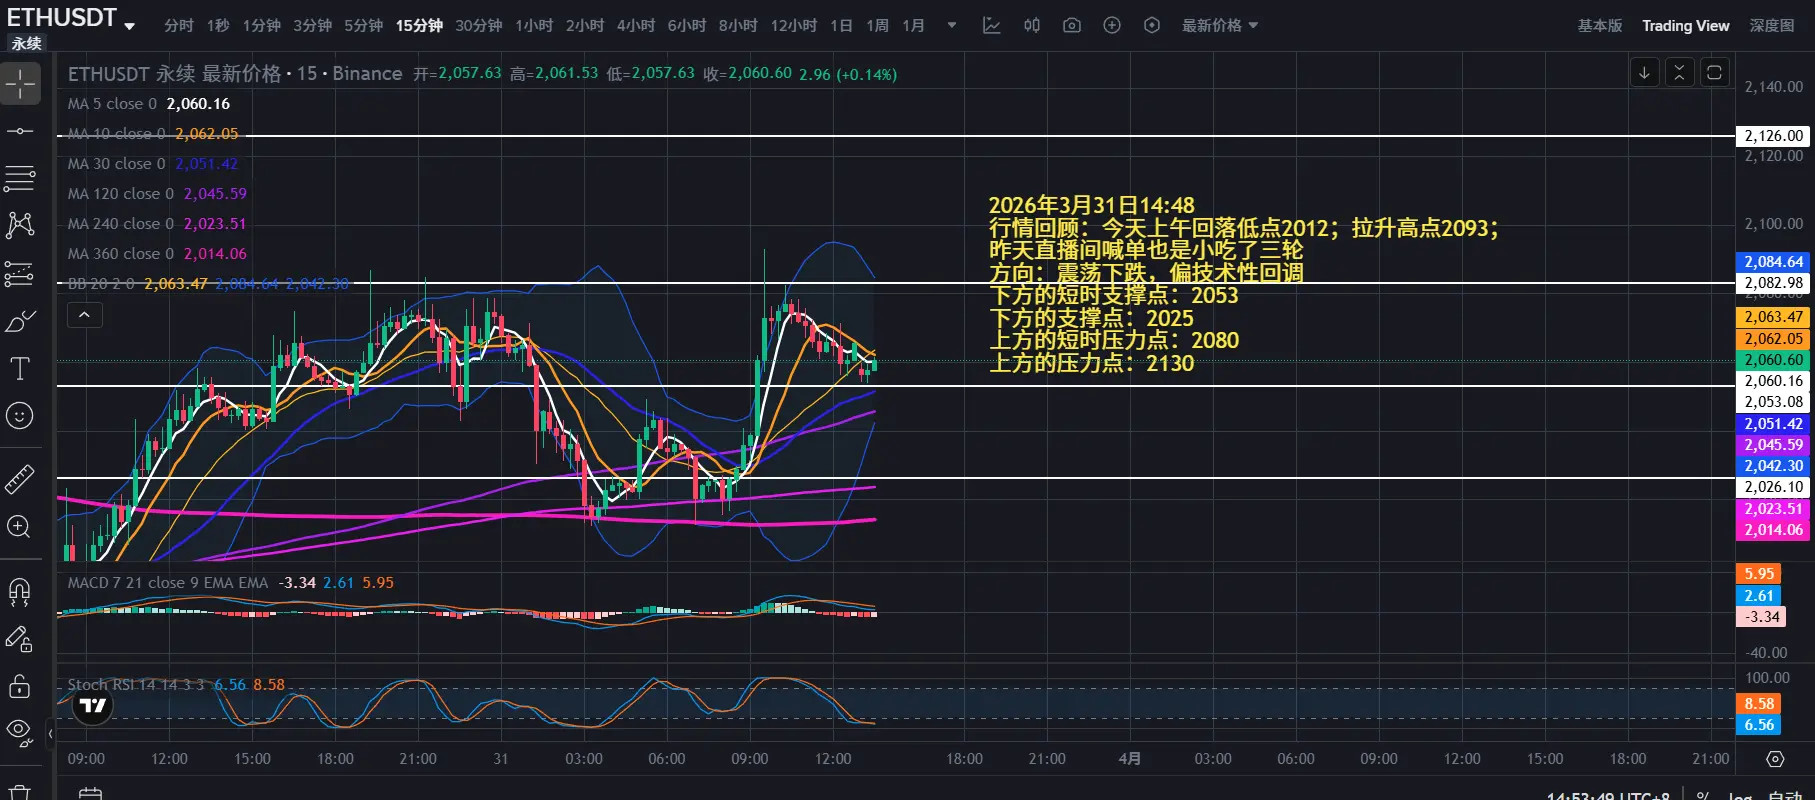Open the axis settings gear icon
The image size is (1815, 800).
click(1775, 759)
